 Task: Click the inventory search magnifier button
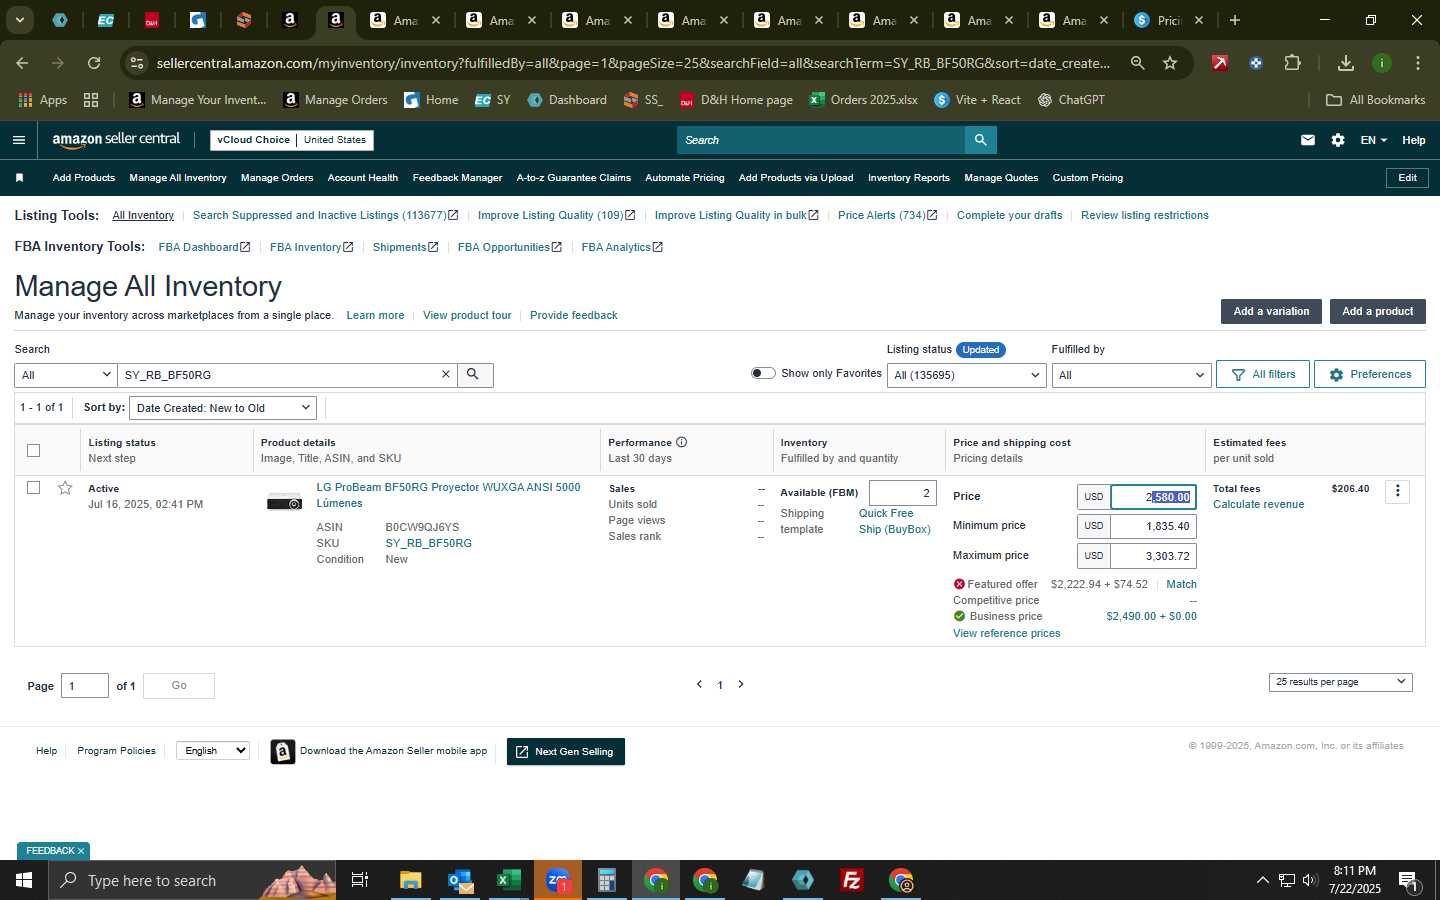[x=474, y=374]
